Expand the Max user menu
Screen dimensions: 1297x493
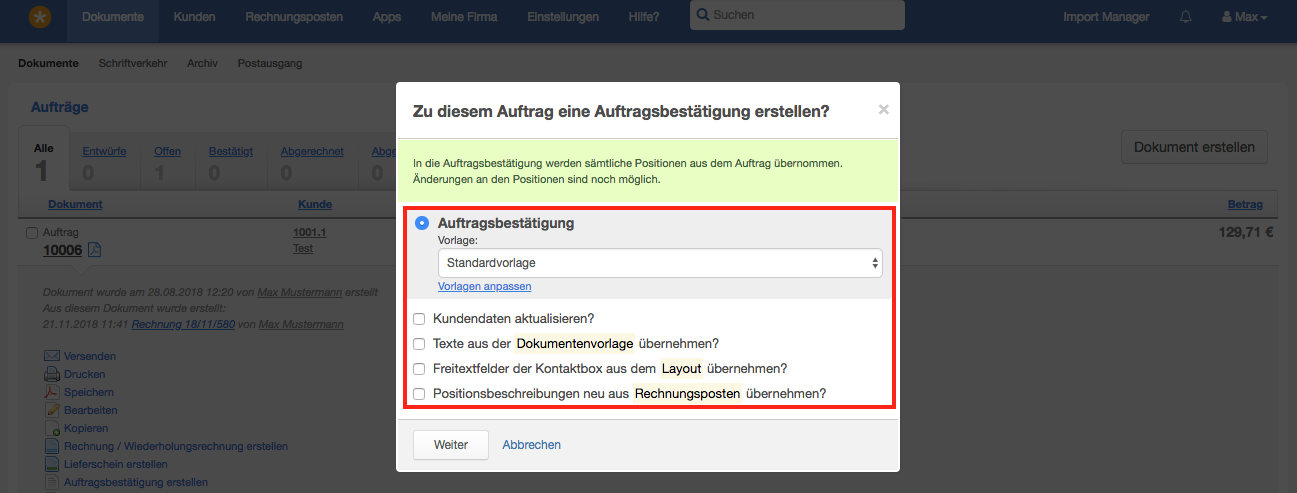coord(1244,17)
